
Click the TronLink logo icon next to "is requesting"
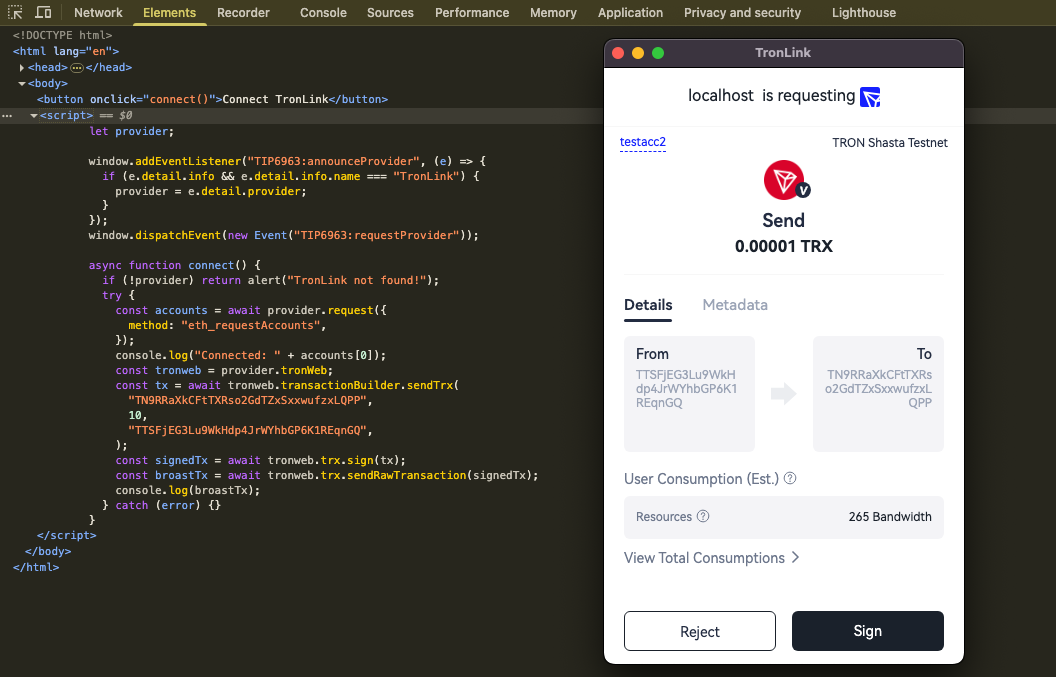click(x=870, y=97)
